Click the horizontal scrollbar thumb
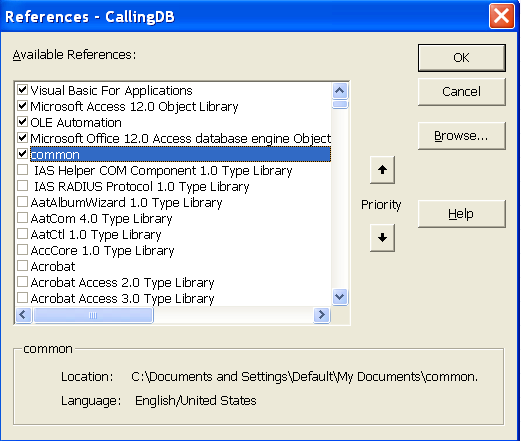The height and width of the screenshot is (441, 521). pos(93,315)
